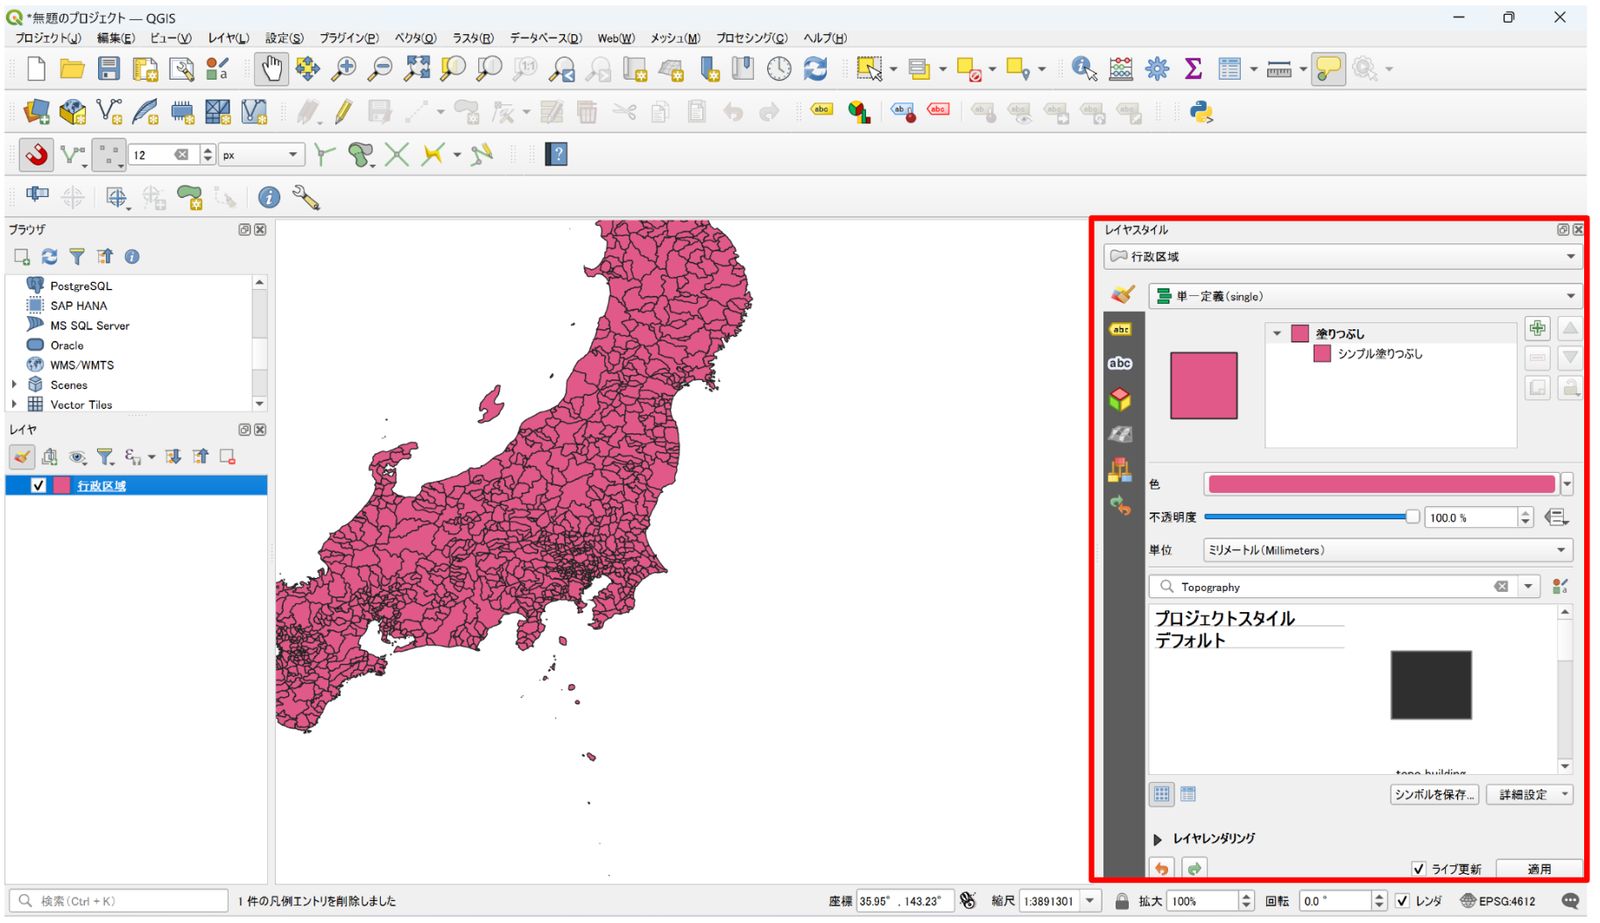Click filter icon in Browser panel
1600x923 pixels.
tap(77, 257)
